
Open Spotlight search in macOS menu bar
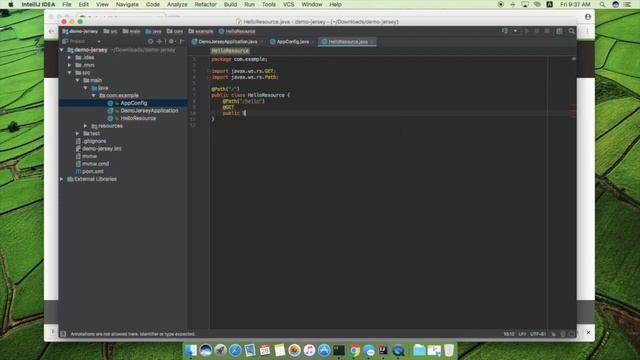(602, 4)
